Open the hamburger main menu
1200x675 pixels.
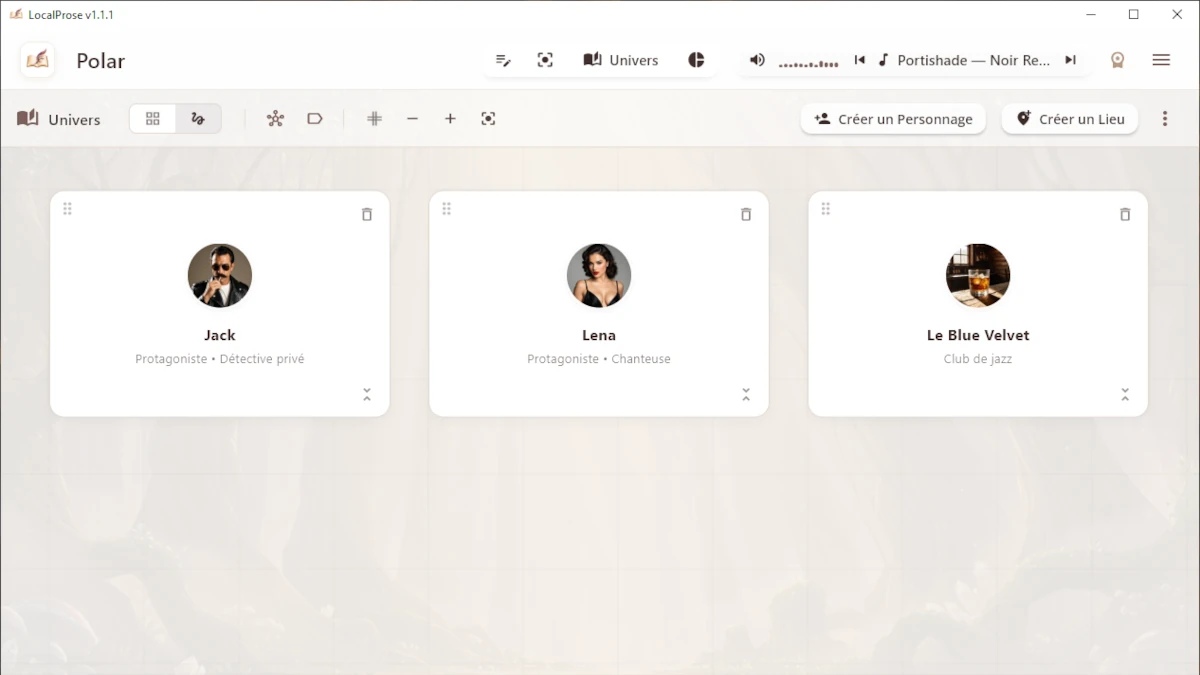point(1161,60)
